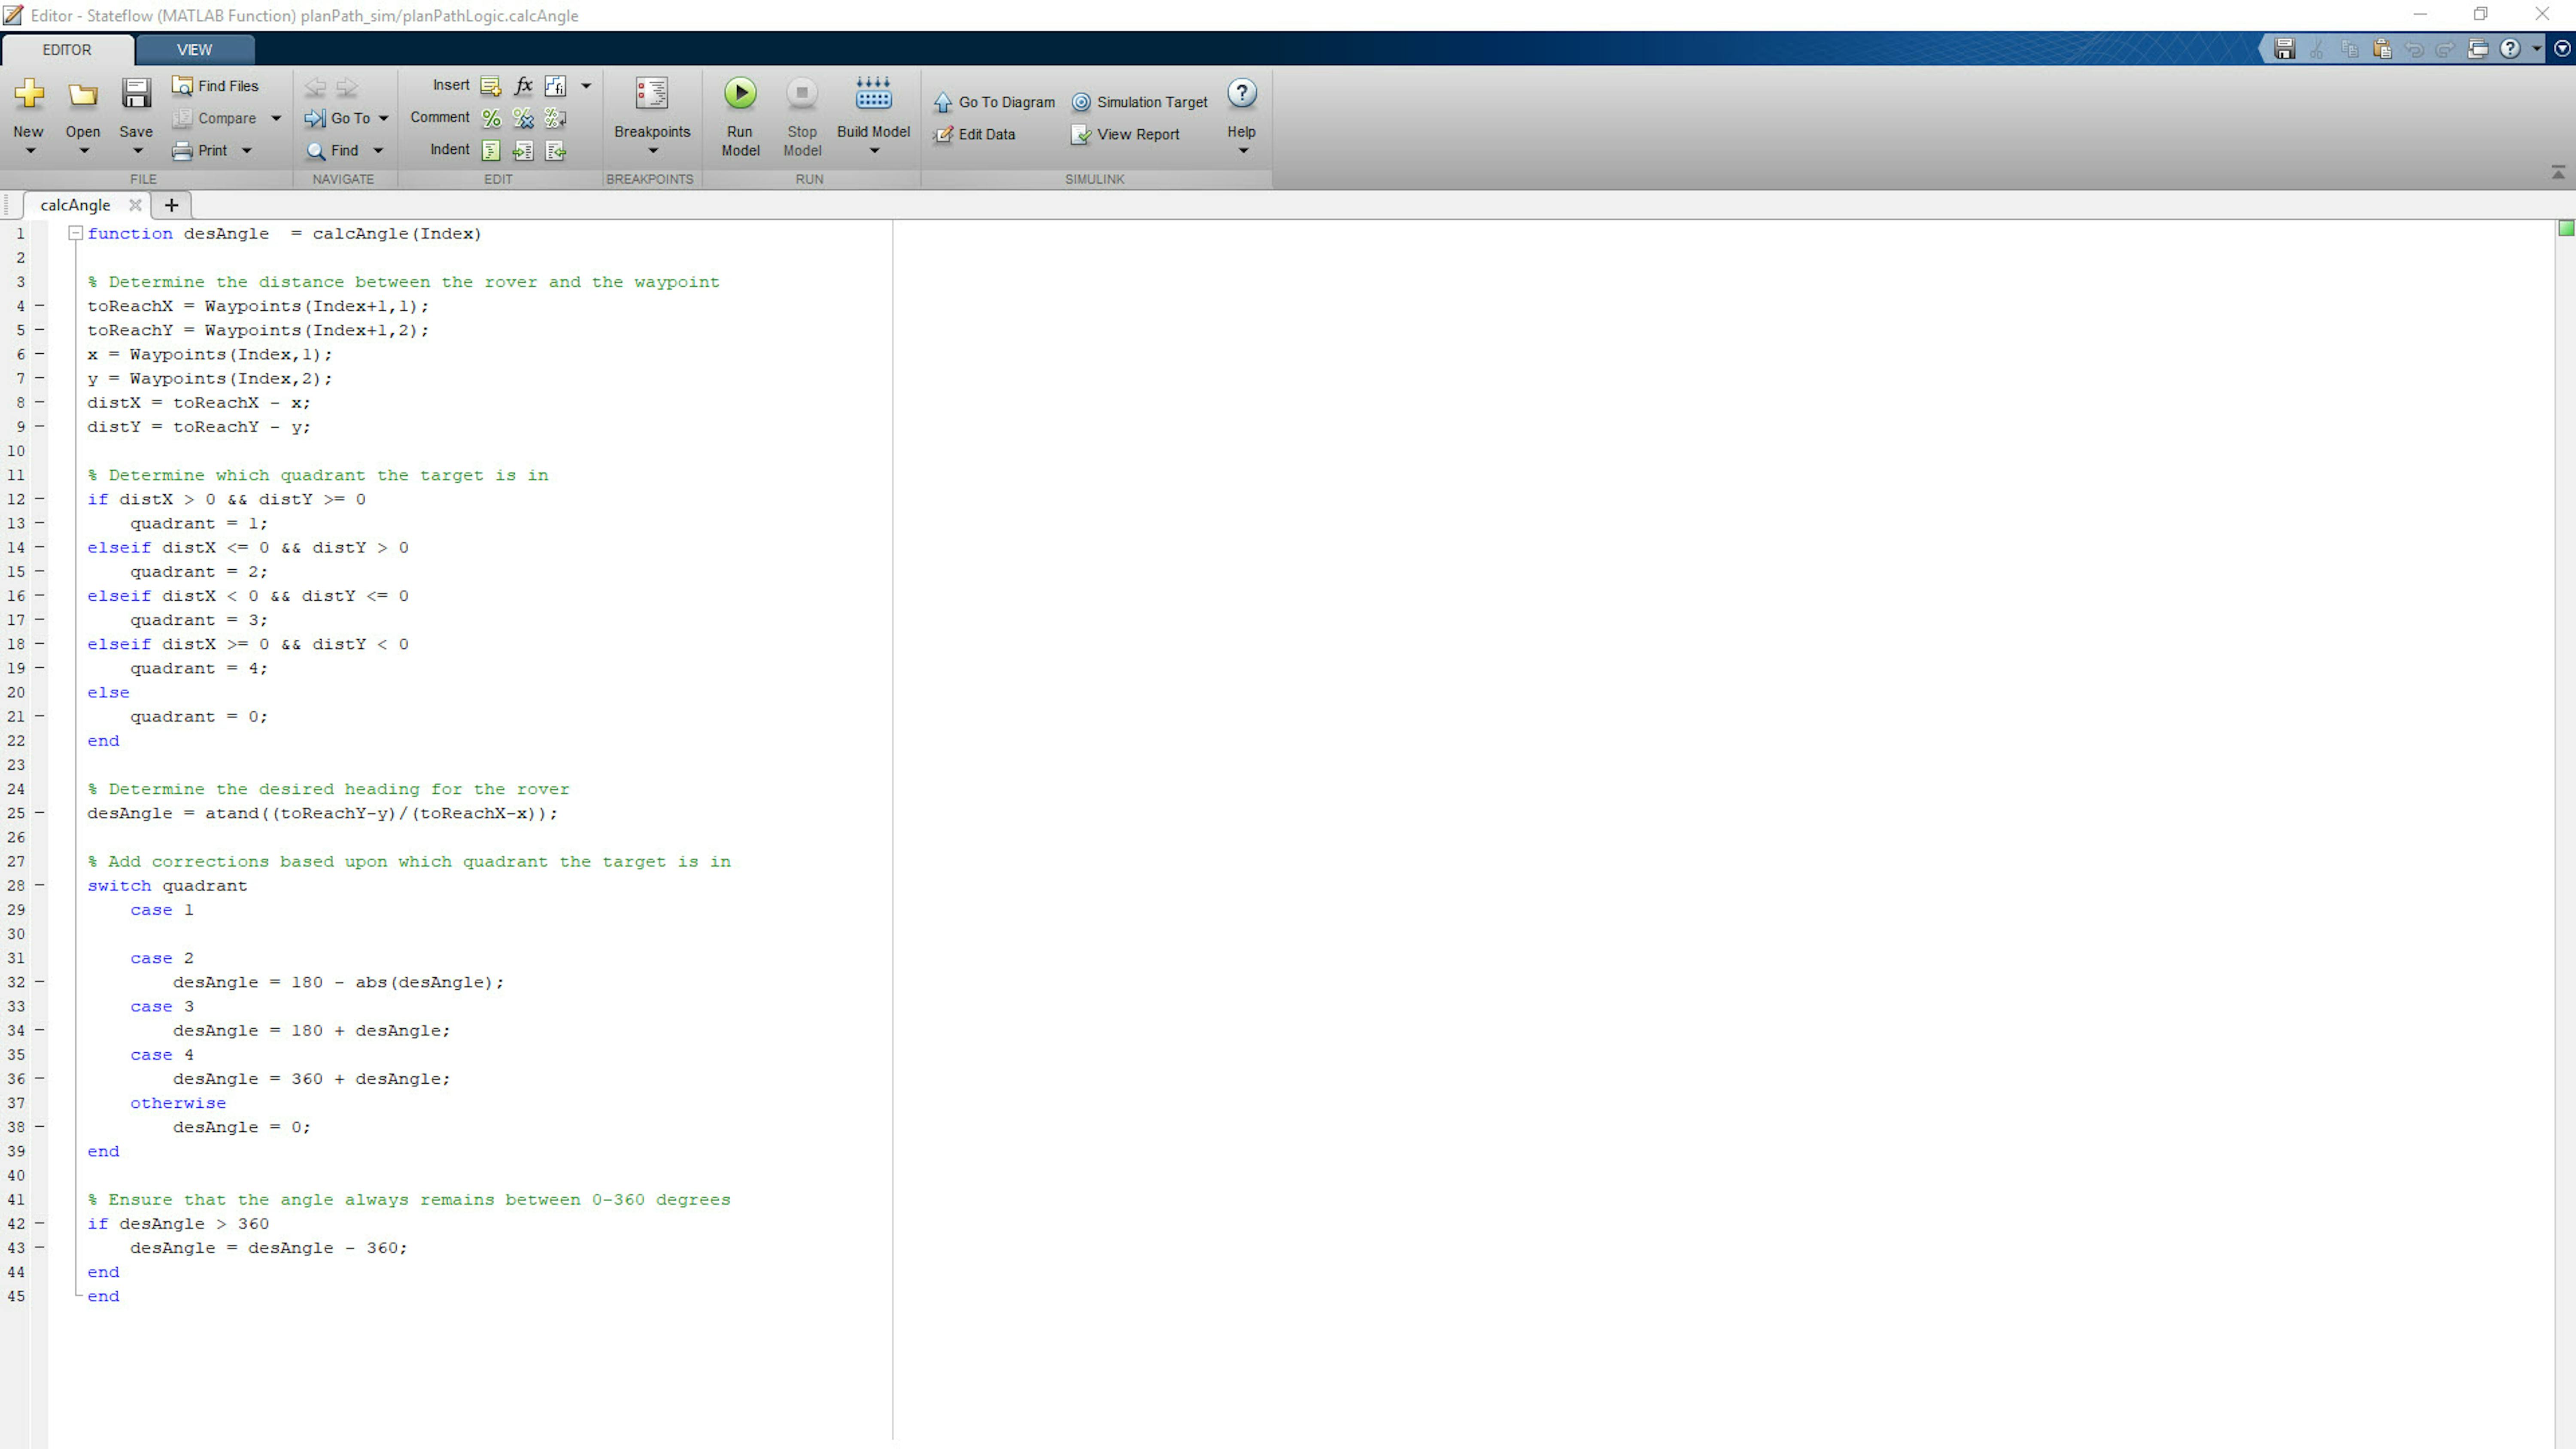Select the calcAngle document tab
Image resolution: width=2576 pixels, height=1449 pixels.
click(x=75, y=205)
